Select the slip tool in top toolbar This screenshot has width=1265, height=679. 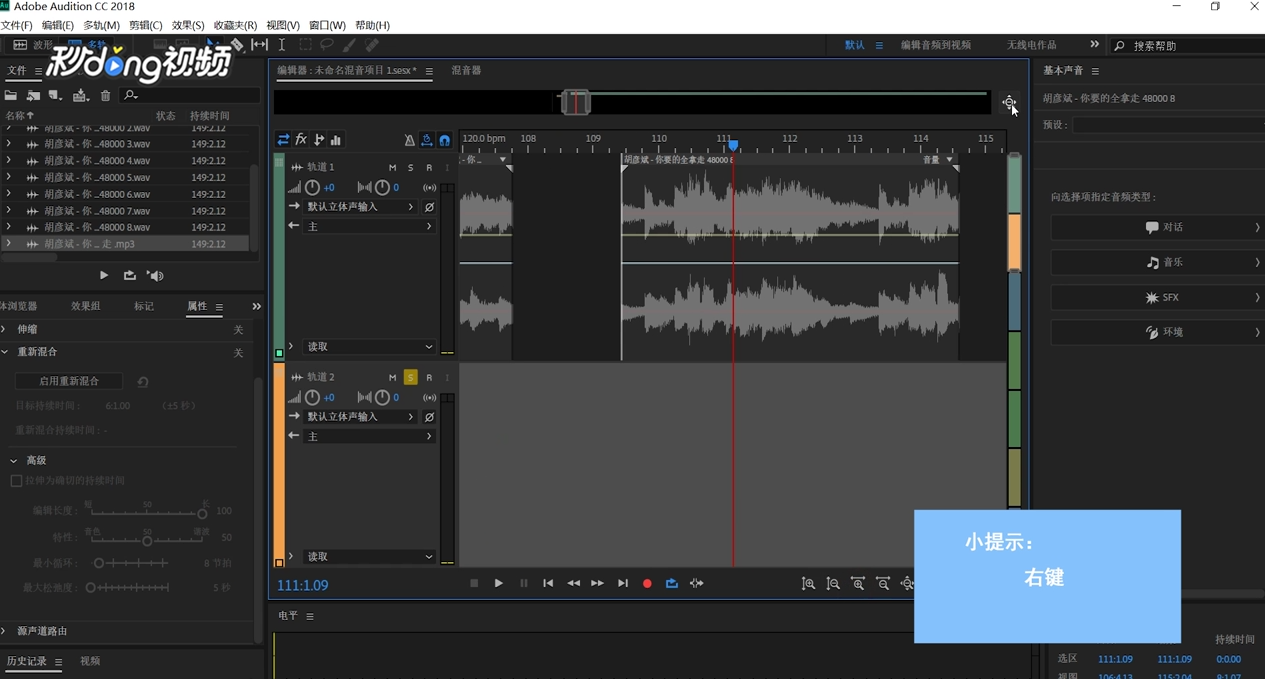[260, 45]
